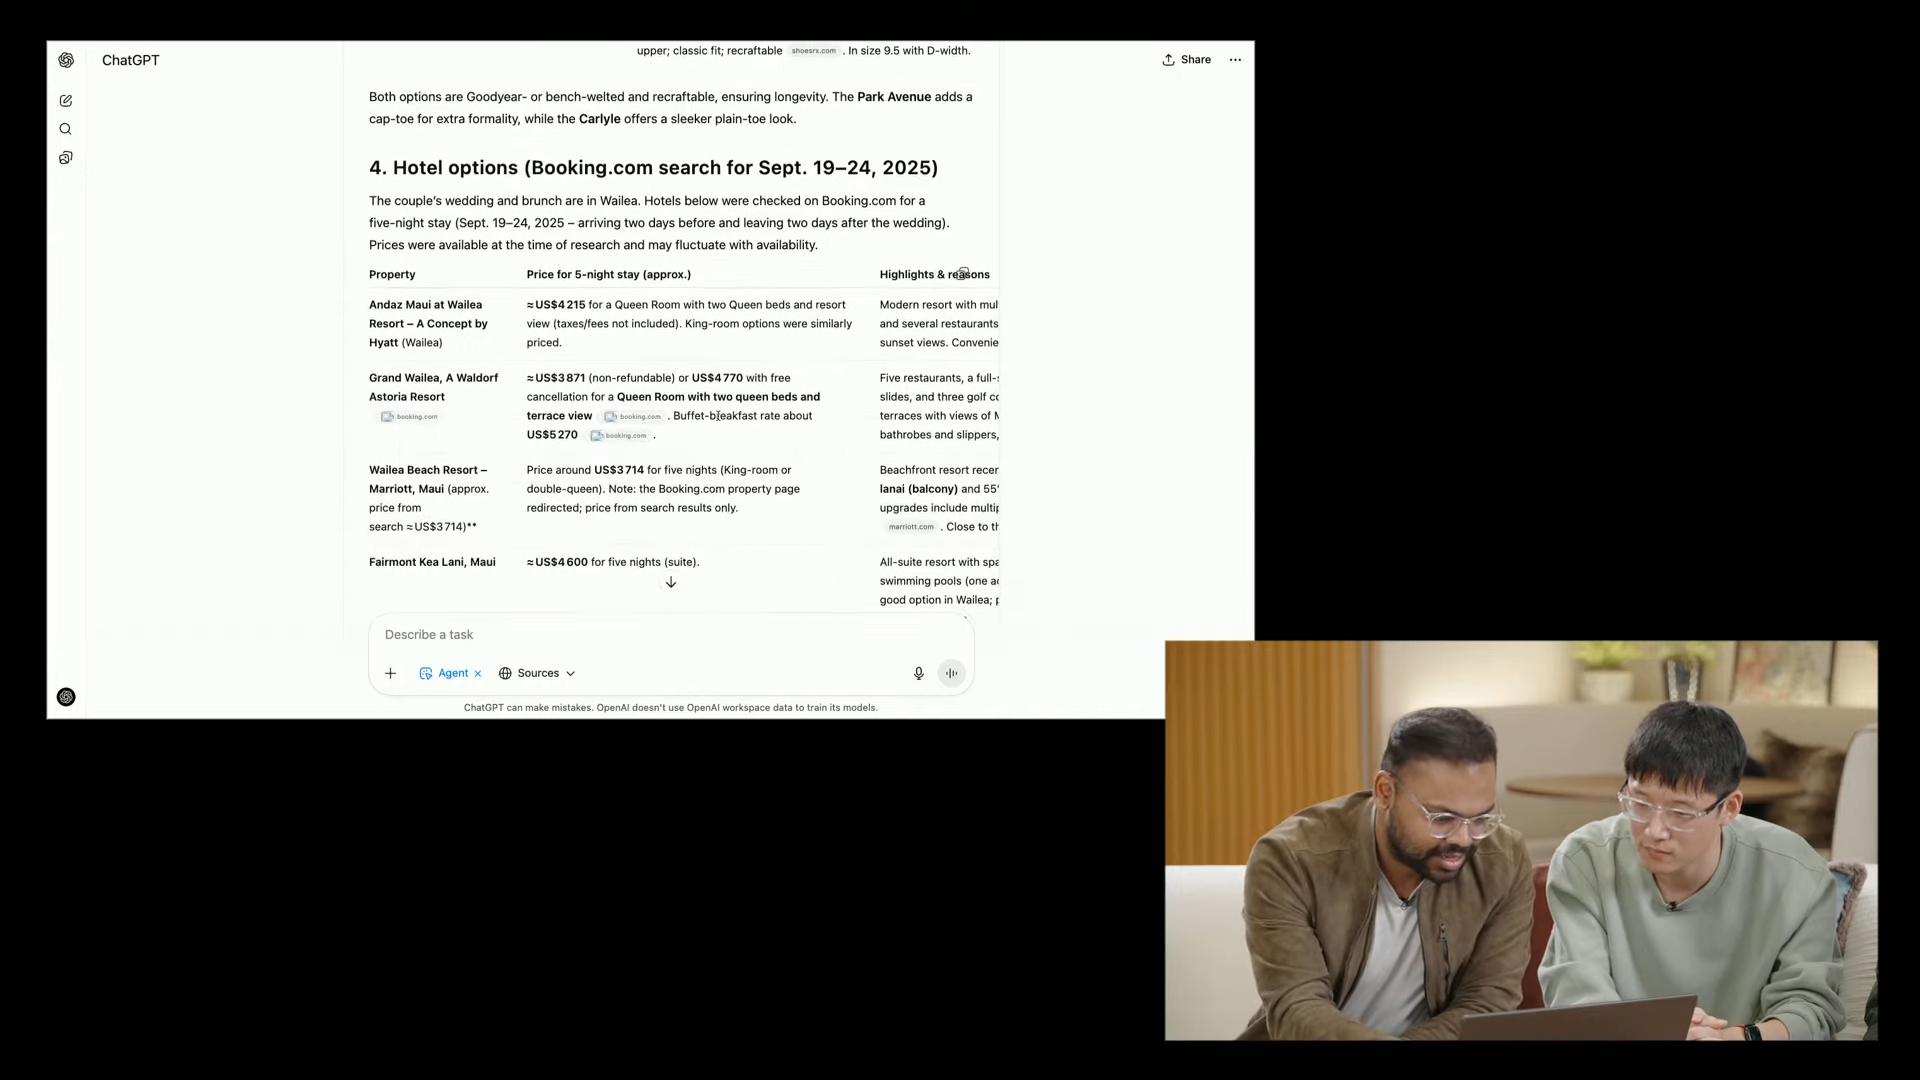Click the US$3 714 price text

pyautogui.click(x=619, y=470)
